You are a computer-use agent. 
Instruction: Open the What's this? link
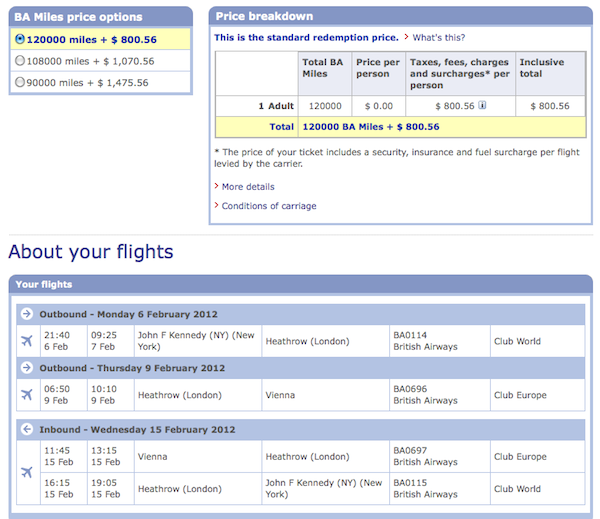click(x=439, y=38)
